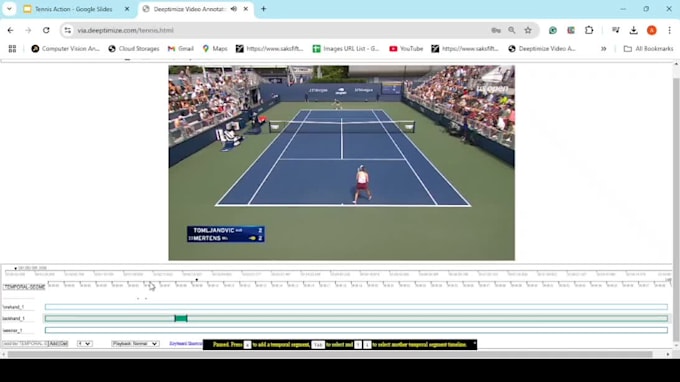This screenshot has height=382, width=680.
Task: Click the black playhead marker on the timeline
Action: (196, 280)
